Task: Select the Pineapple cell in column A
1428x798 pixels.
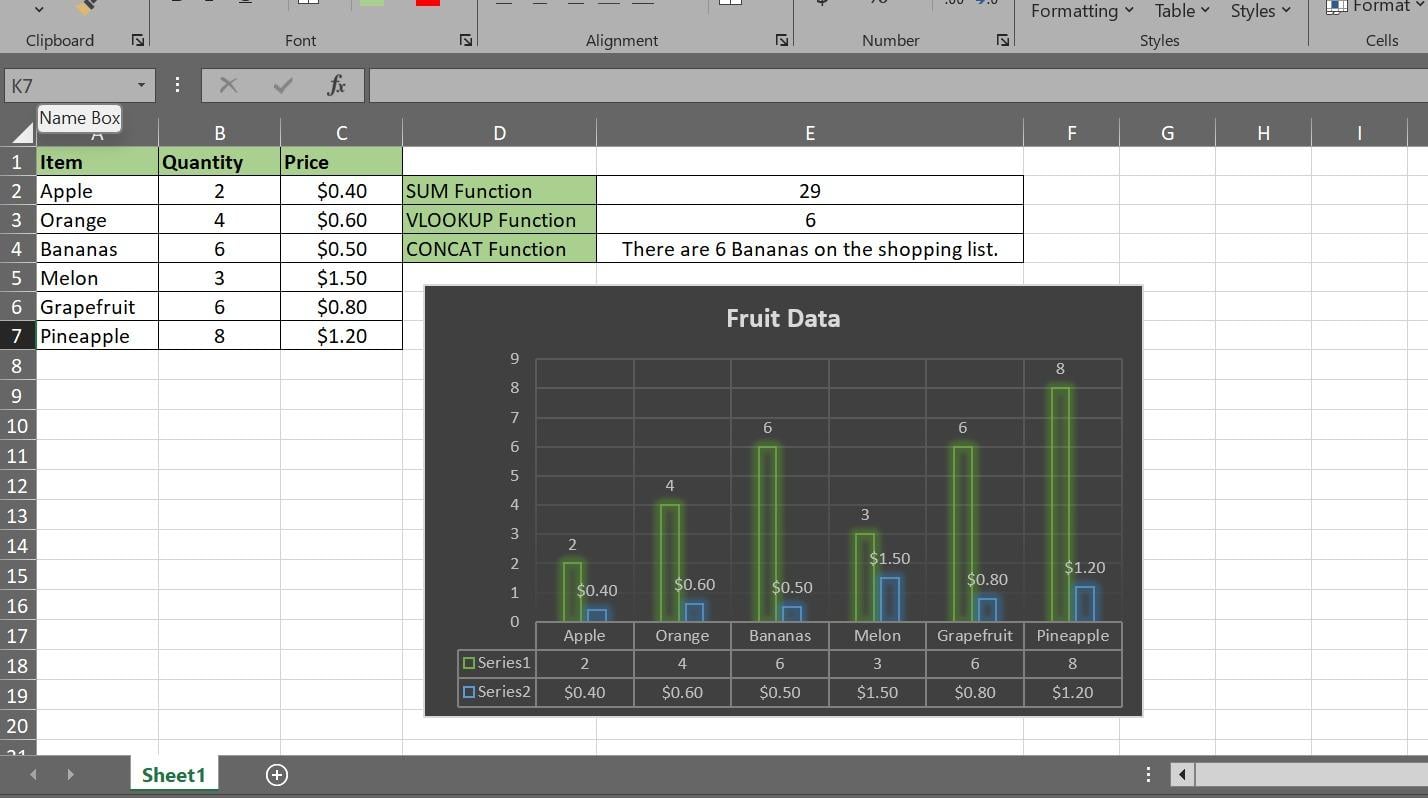Action: tap(97, 336)
